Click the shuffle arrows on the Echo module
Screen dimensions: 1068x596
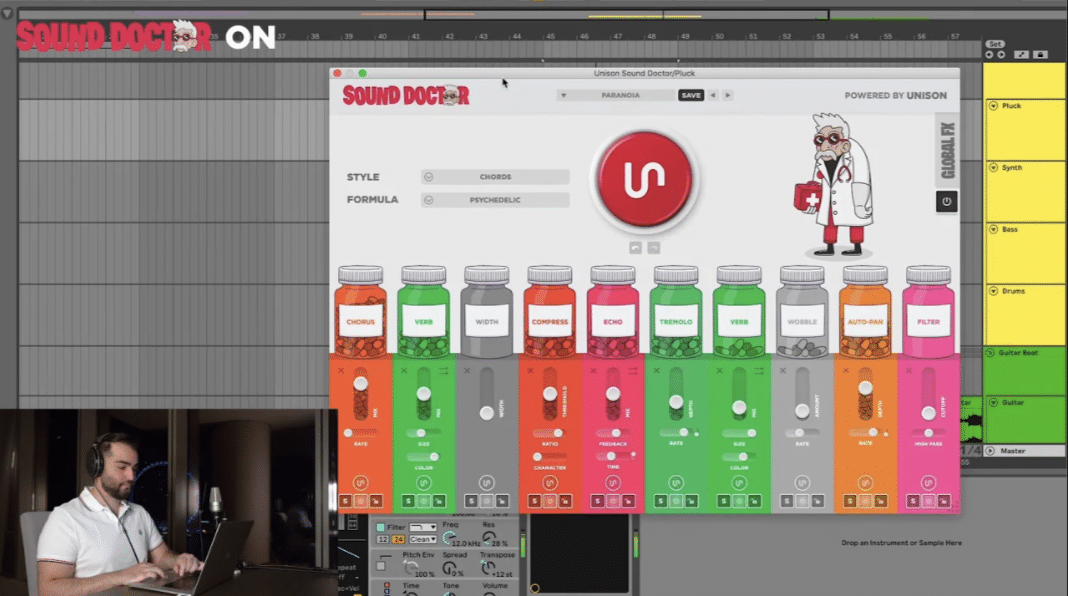click(633, 371)
